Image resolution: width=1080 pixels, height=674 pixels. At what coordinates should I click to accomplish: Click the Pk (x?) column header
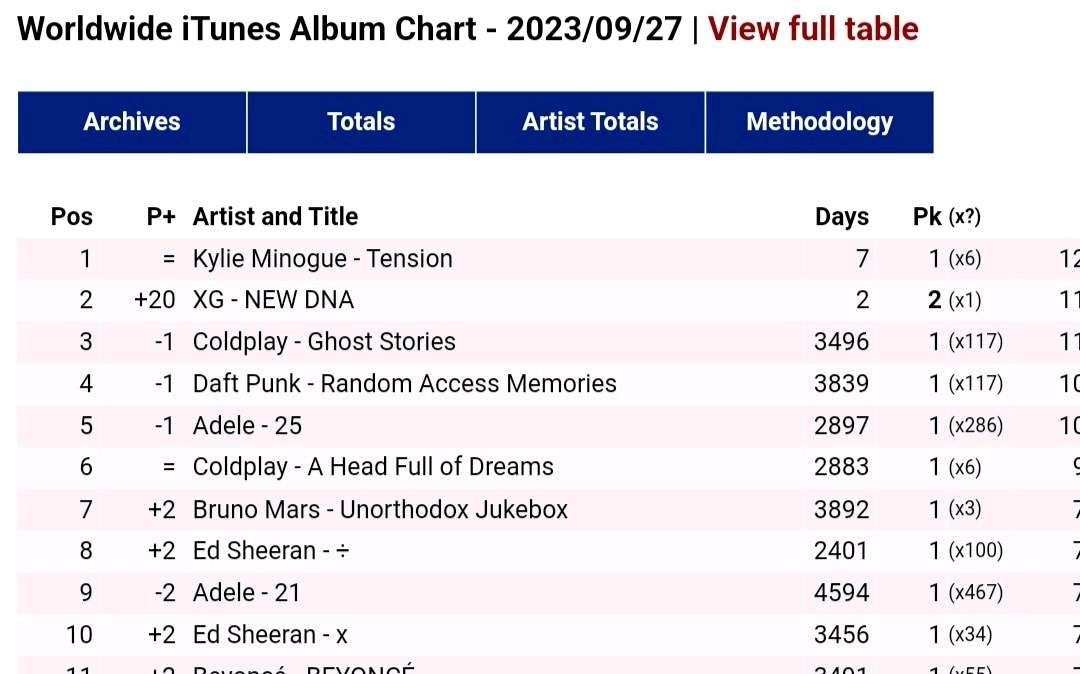946,216
